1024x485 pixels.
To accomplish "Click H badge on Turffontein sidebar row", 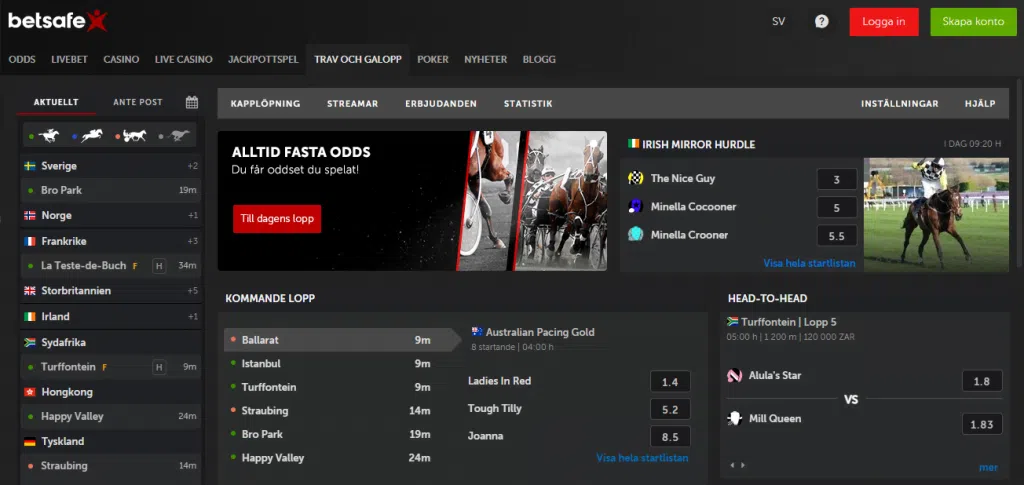I will (x=158, y=367).
